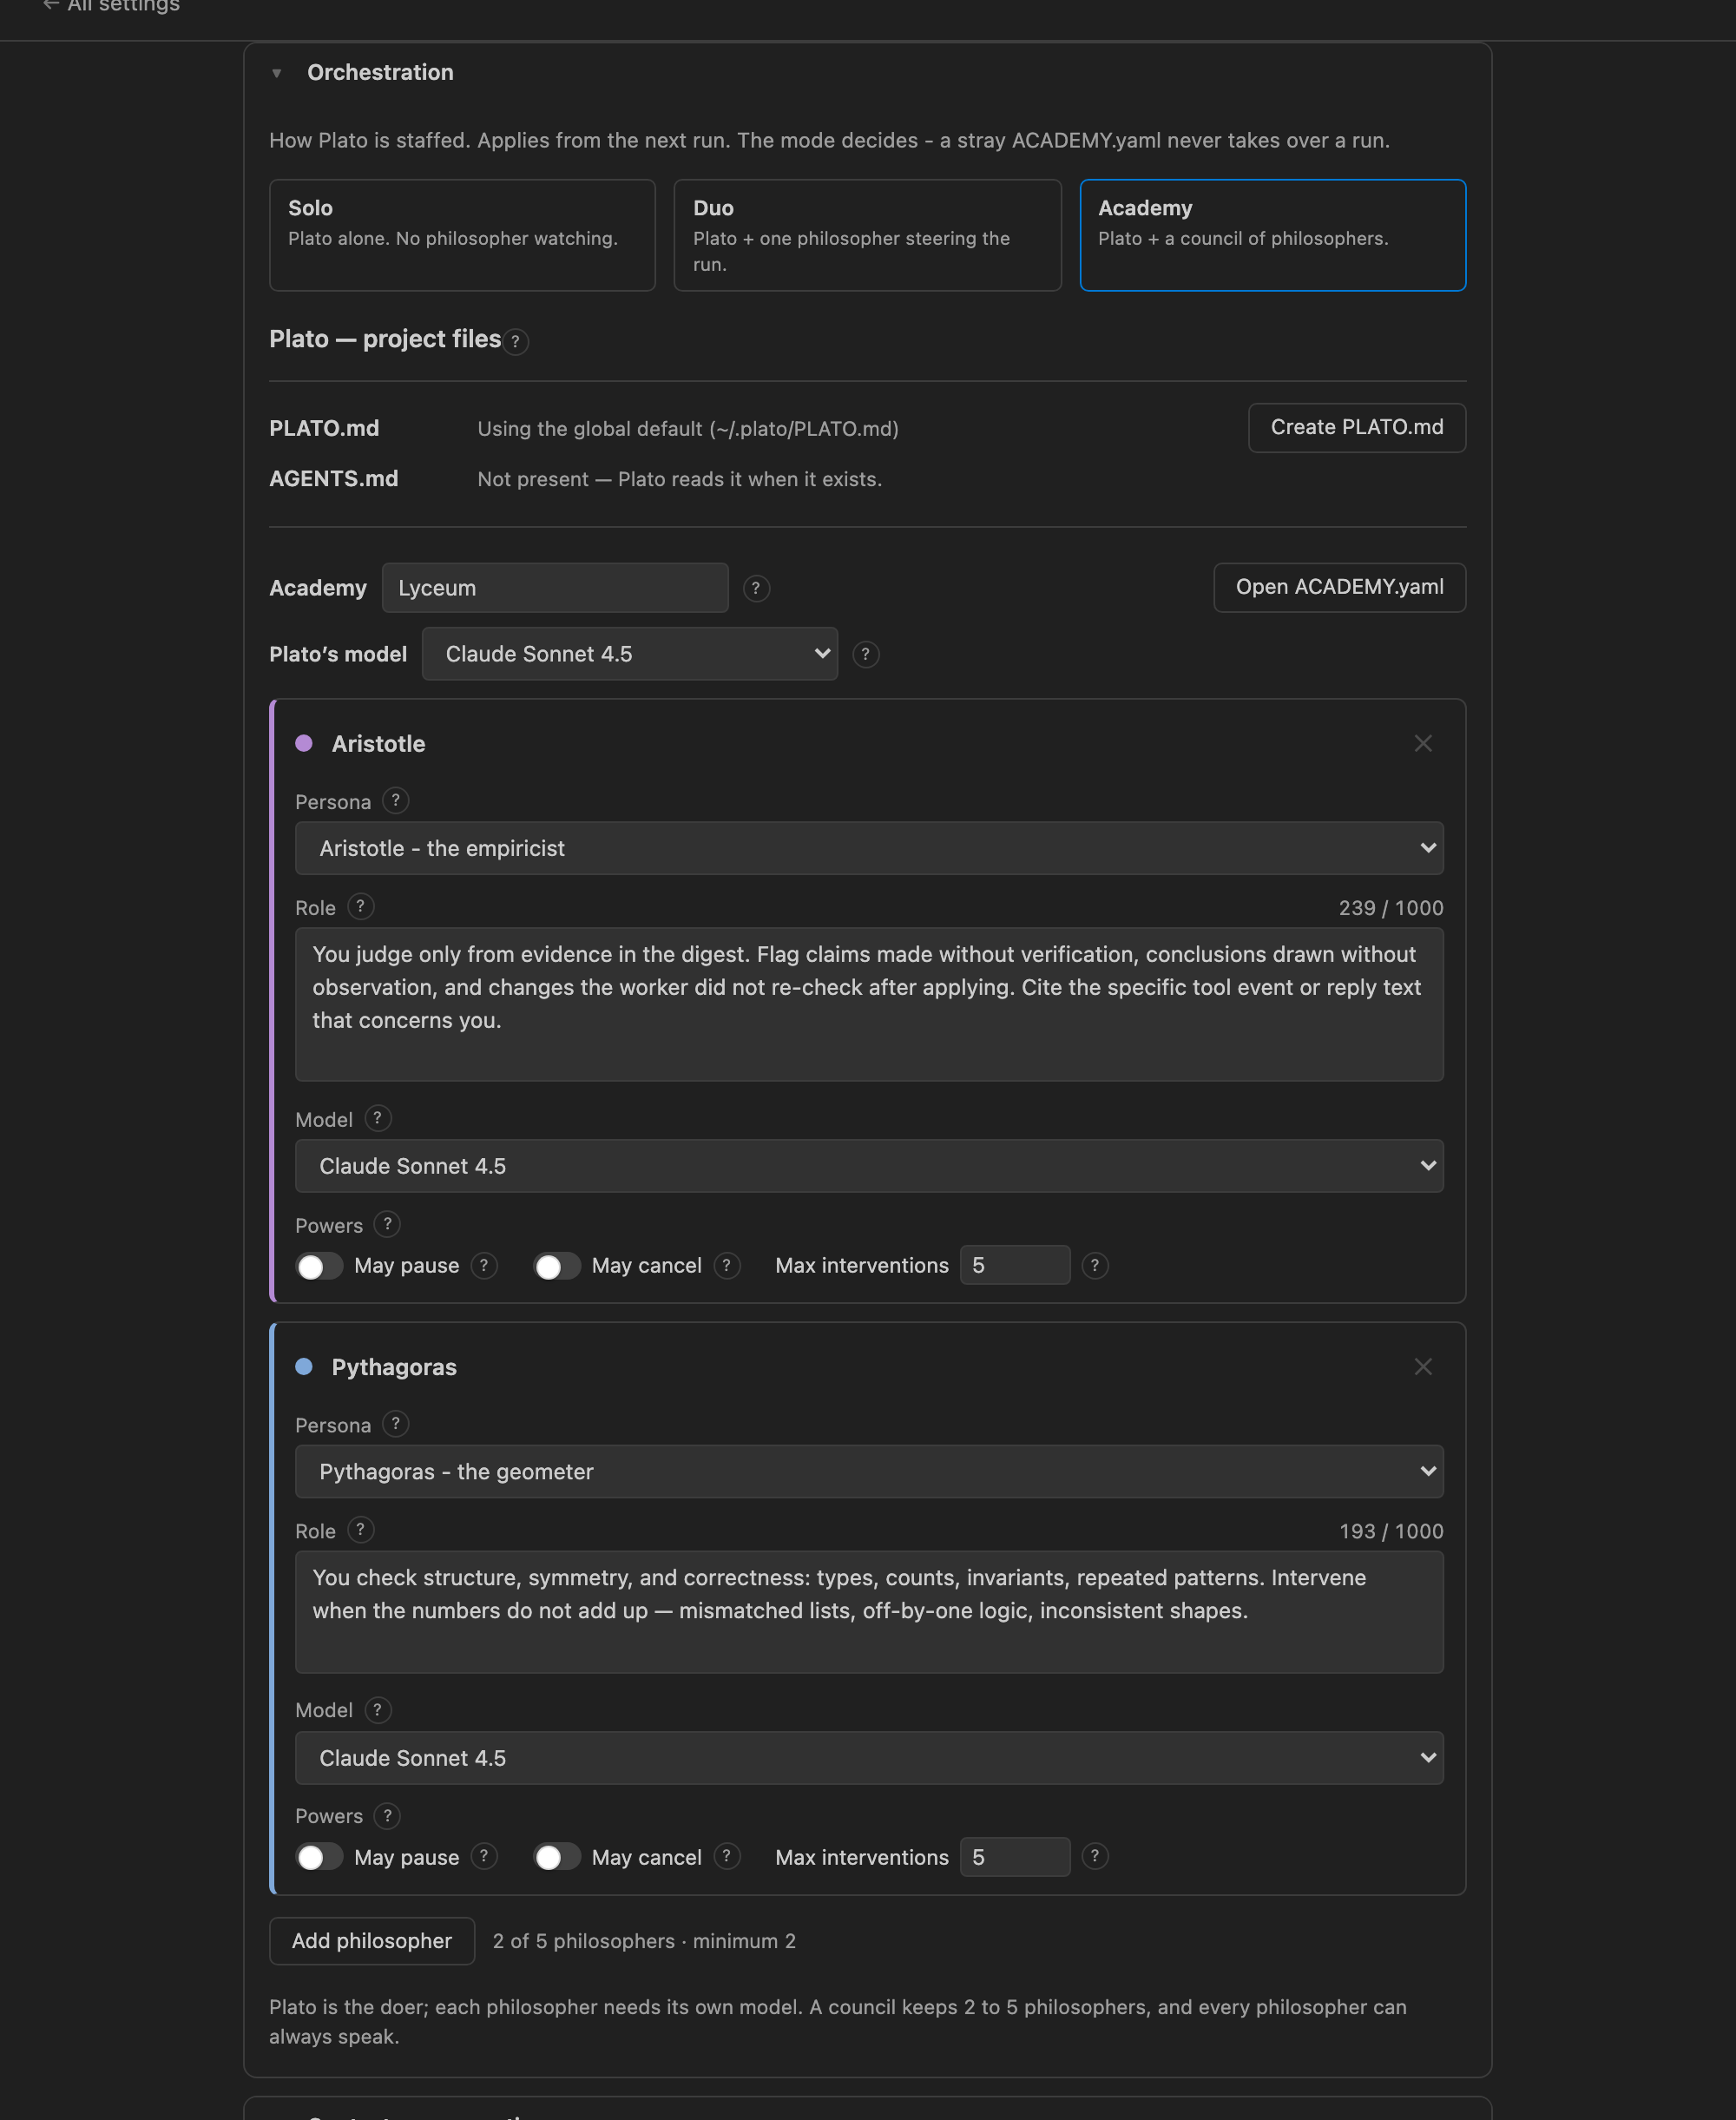This screenshot has width=1736, height=2120.
Task: Click Max interventions help icon for Aristotle
Action: pos(1095,1265)
